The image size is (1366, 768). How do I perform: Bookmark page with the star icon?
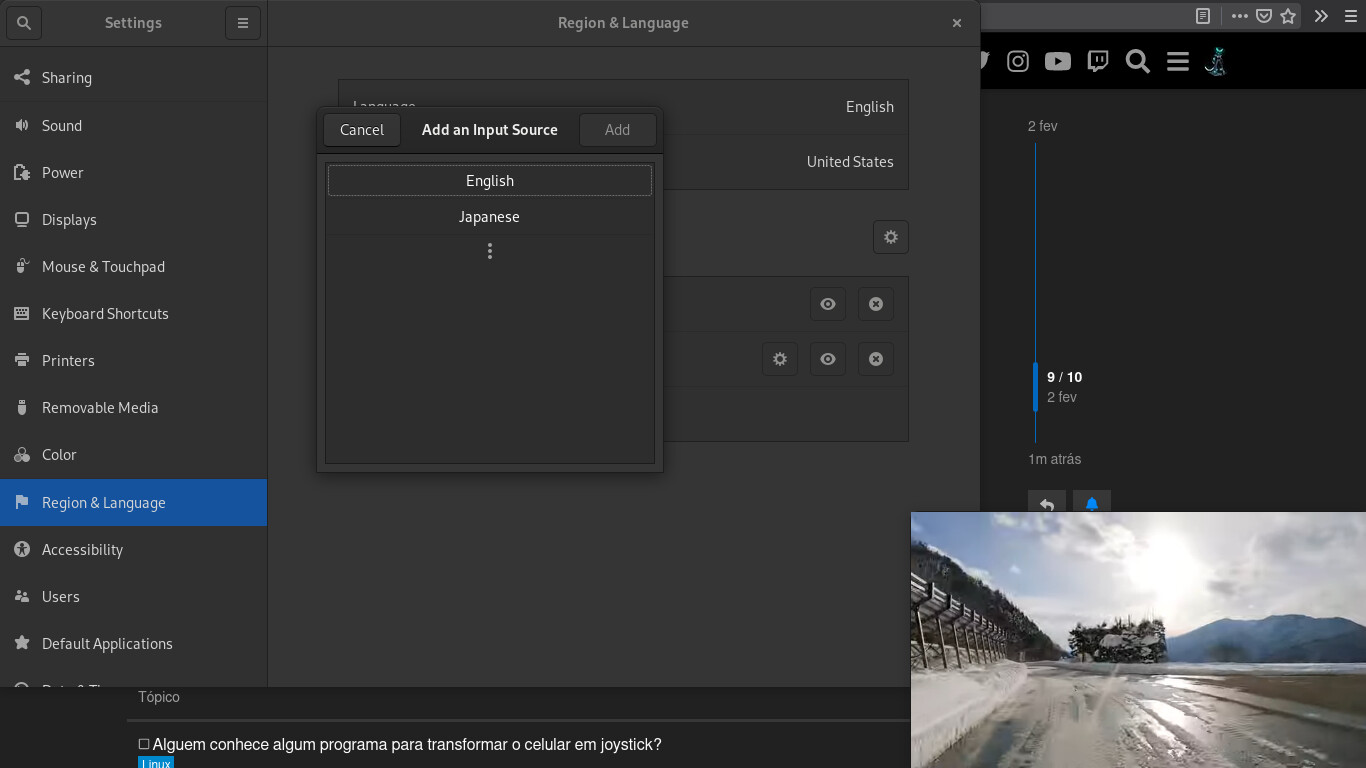coord(1288,16)
